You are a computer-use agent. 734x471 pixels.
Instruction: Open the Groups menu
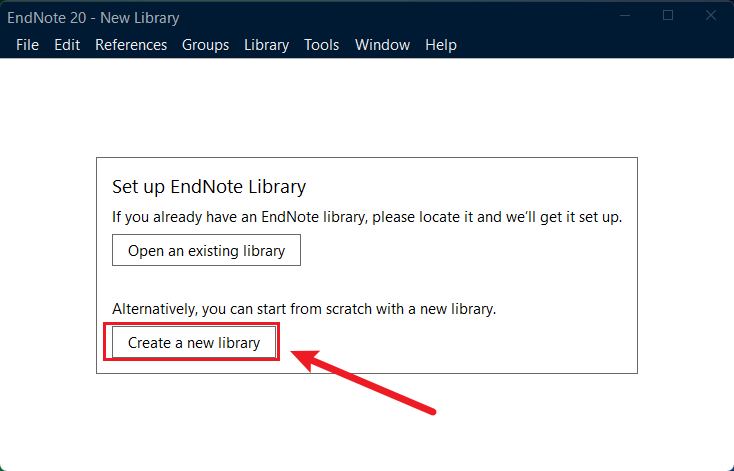point(206,45)
